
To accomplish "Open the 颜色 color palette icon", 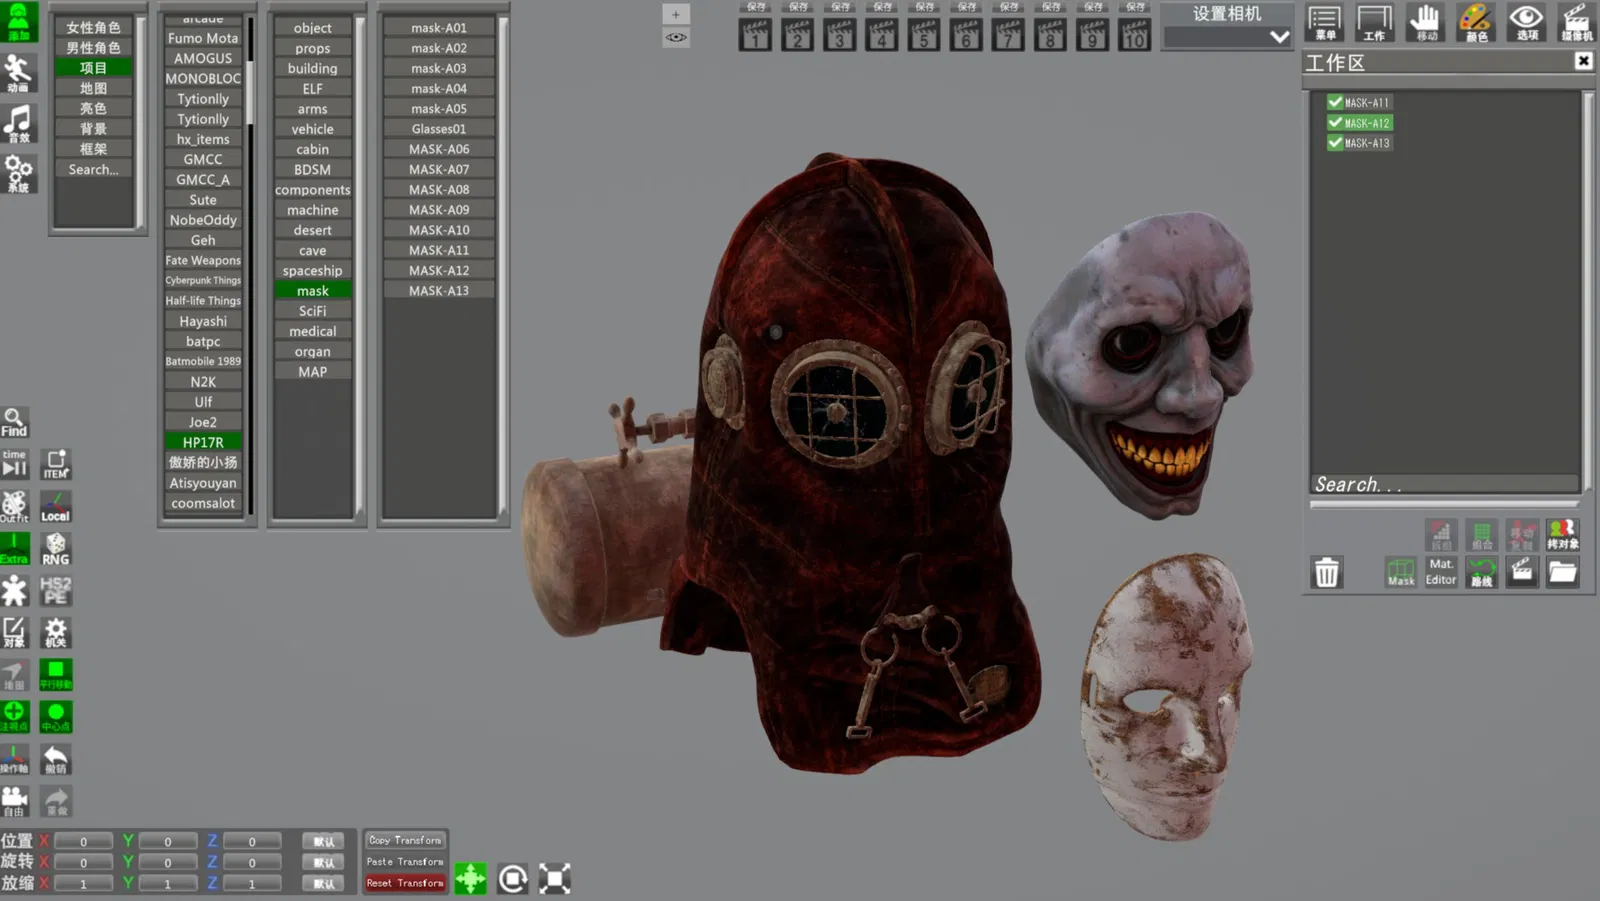I will (1476, 22).
